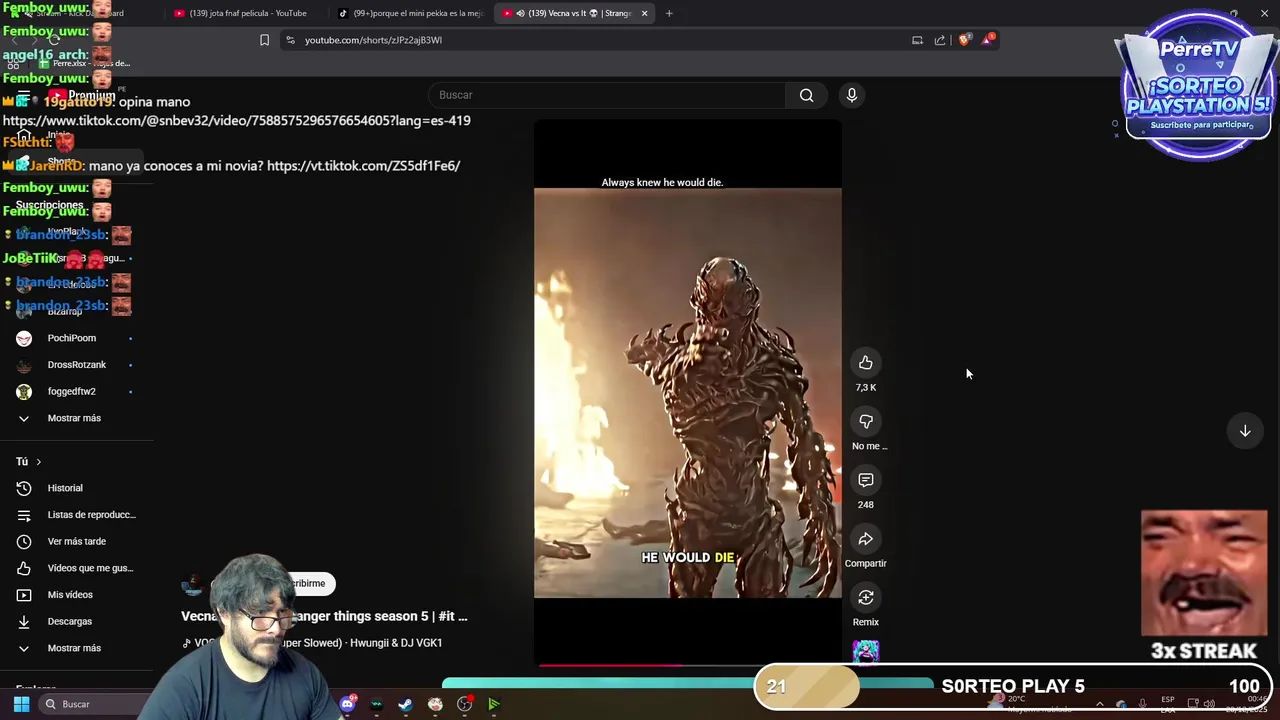Click the tiktok.com/@snbev32 chat link text

(237, 120)
